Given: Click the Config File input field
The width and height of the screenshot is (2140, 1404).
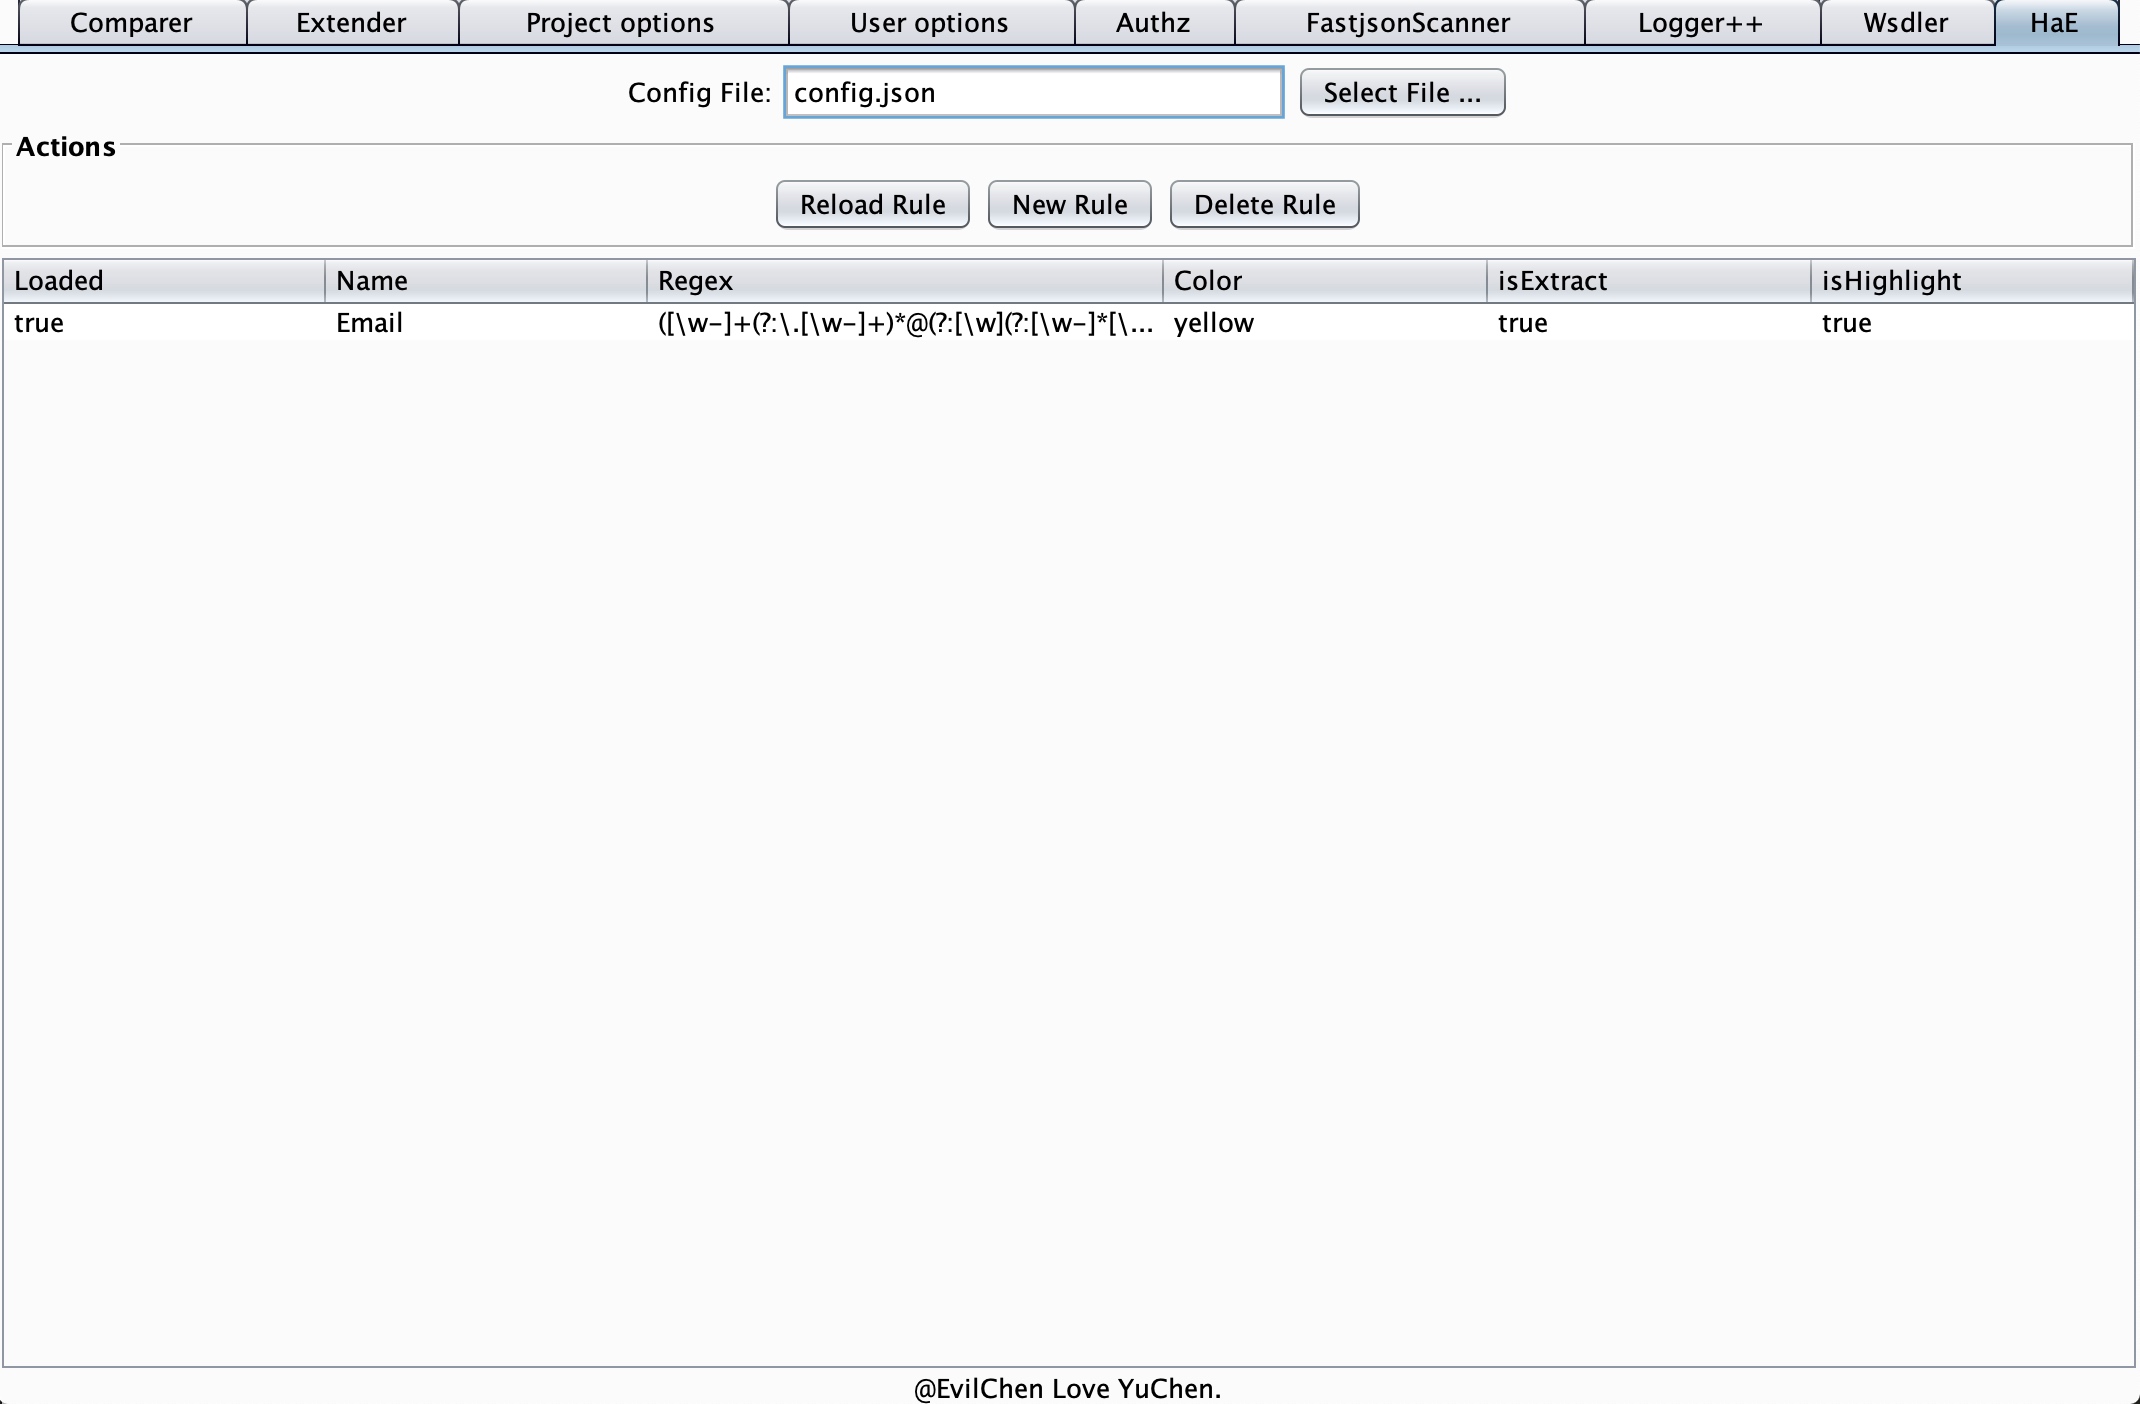Looking at the screenshot, I should (x=1033, y=93).
